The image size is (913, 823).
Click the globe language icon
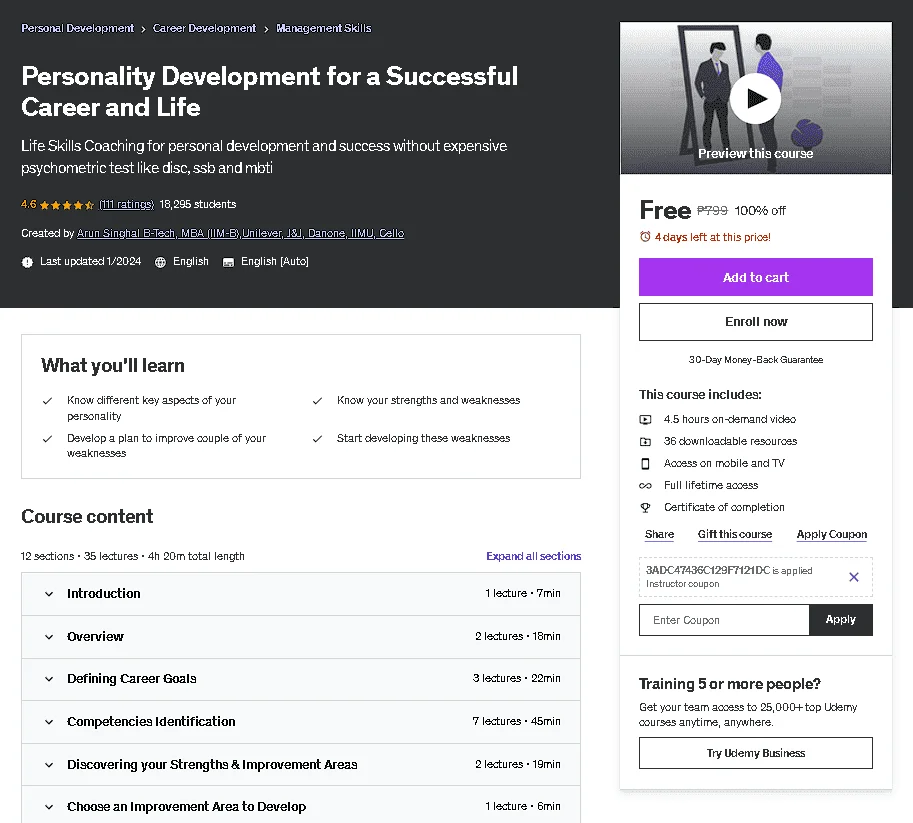click(x=160, y=262)
